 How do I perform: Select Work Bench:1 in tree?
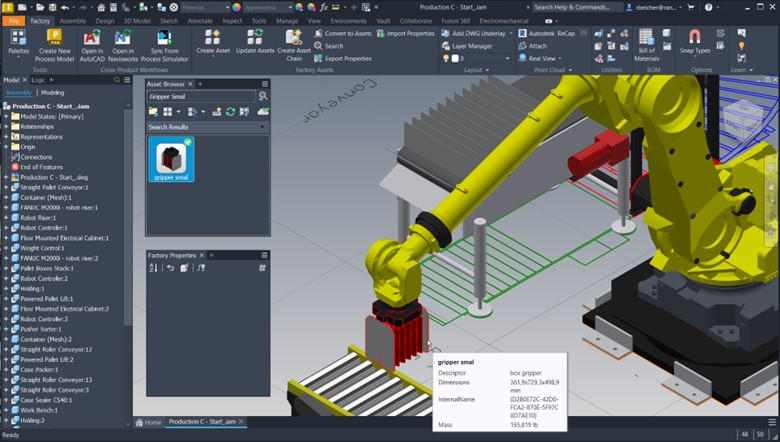tap(39, 410)
